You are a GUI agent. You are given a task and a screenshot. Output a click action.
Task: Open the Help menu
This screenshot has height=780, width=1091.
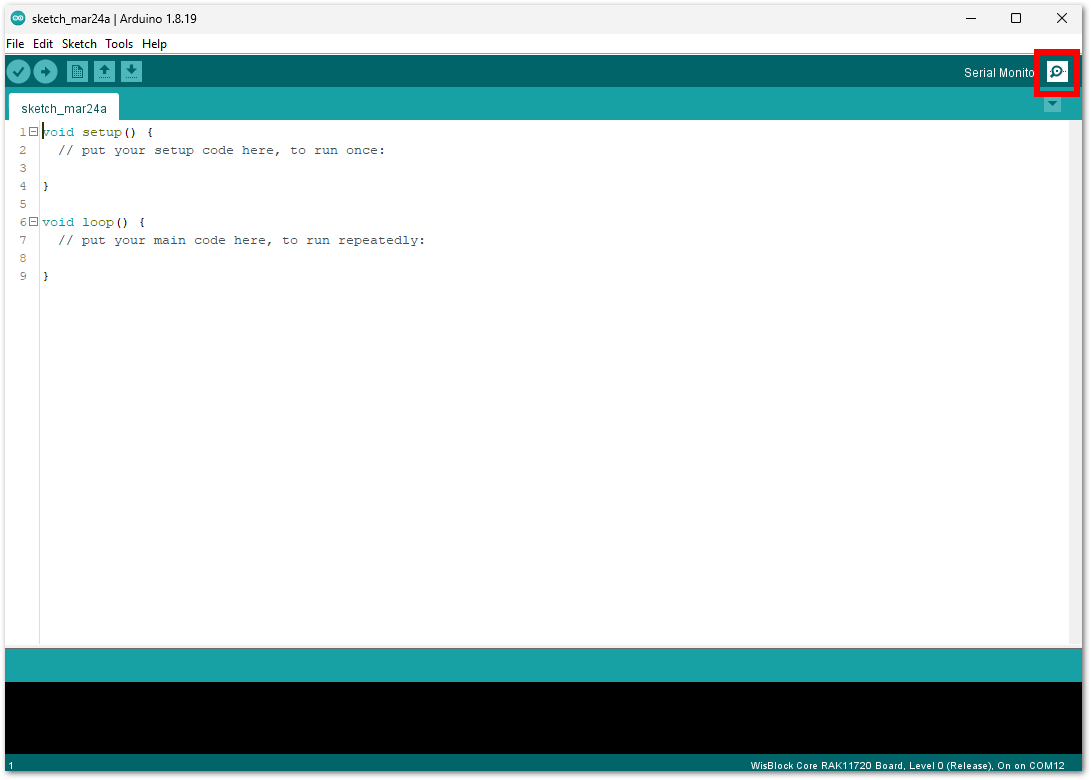(154, 44)
